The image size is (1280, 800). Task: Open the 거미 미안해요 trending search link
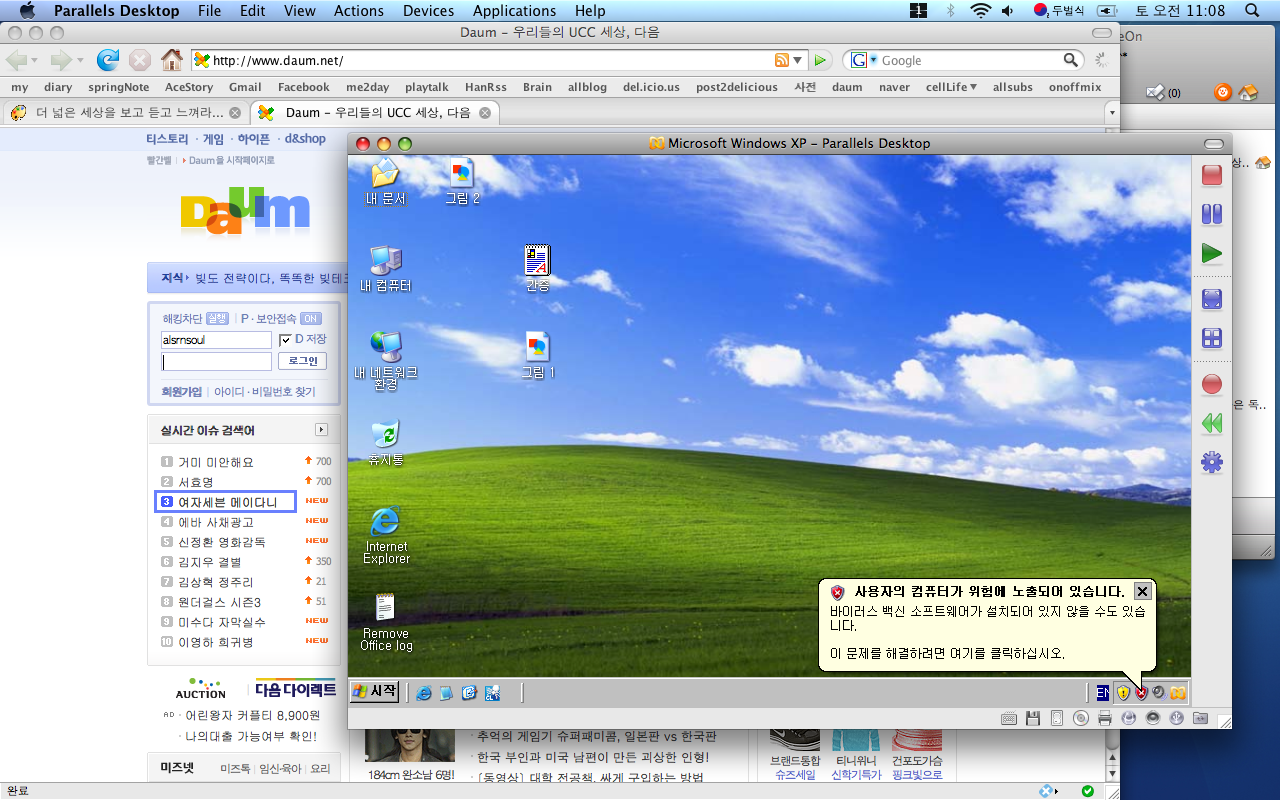(x=216, y=462)
